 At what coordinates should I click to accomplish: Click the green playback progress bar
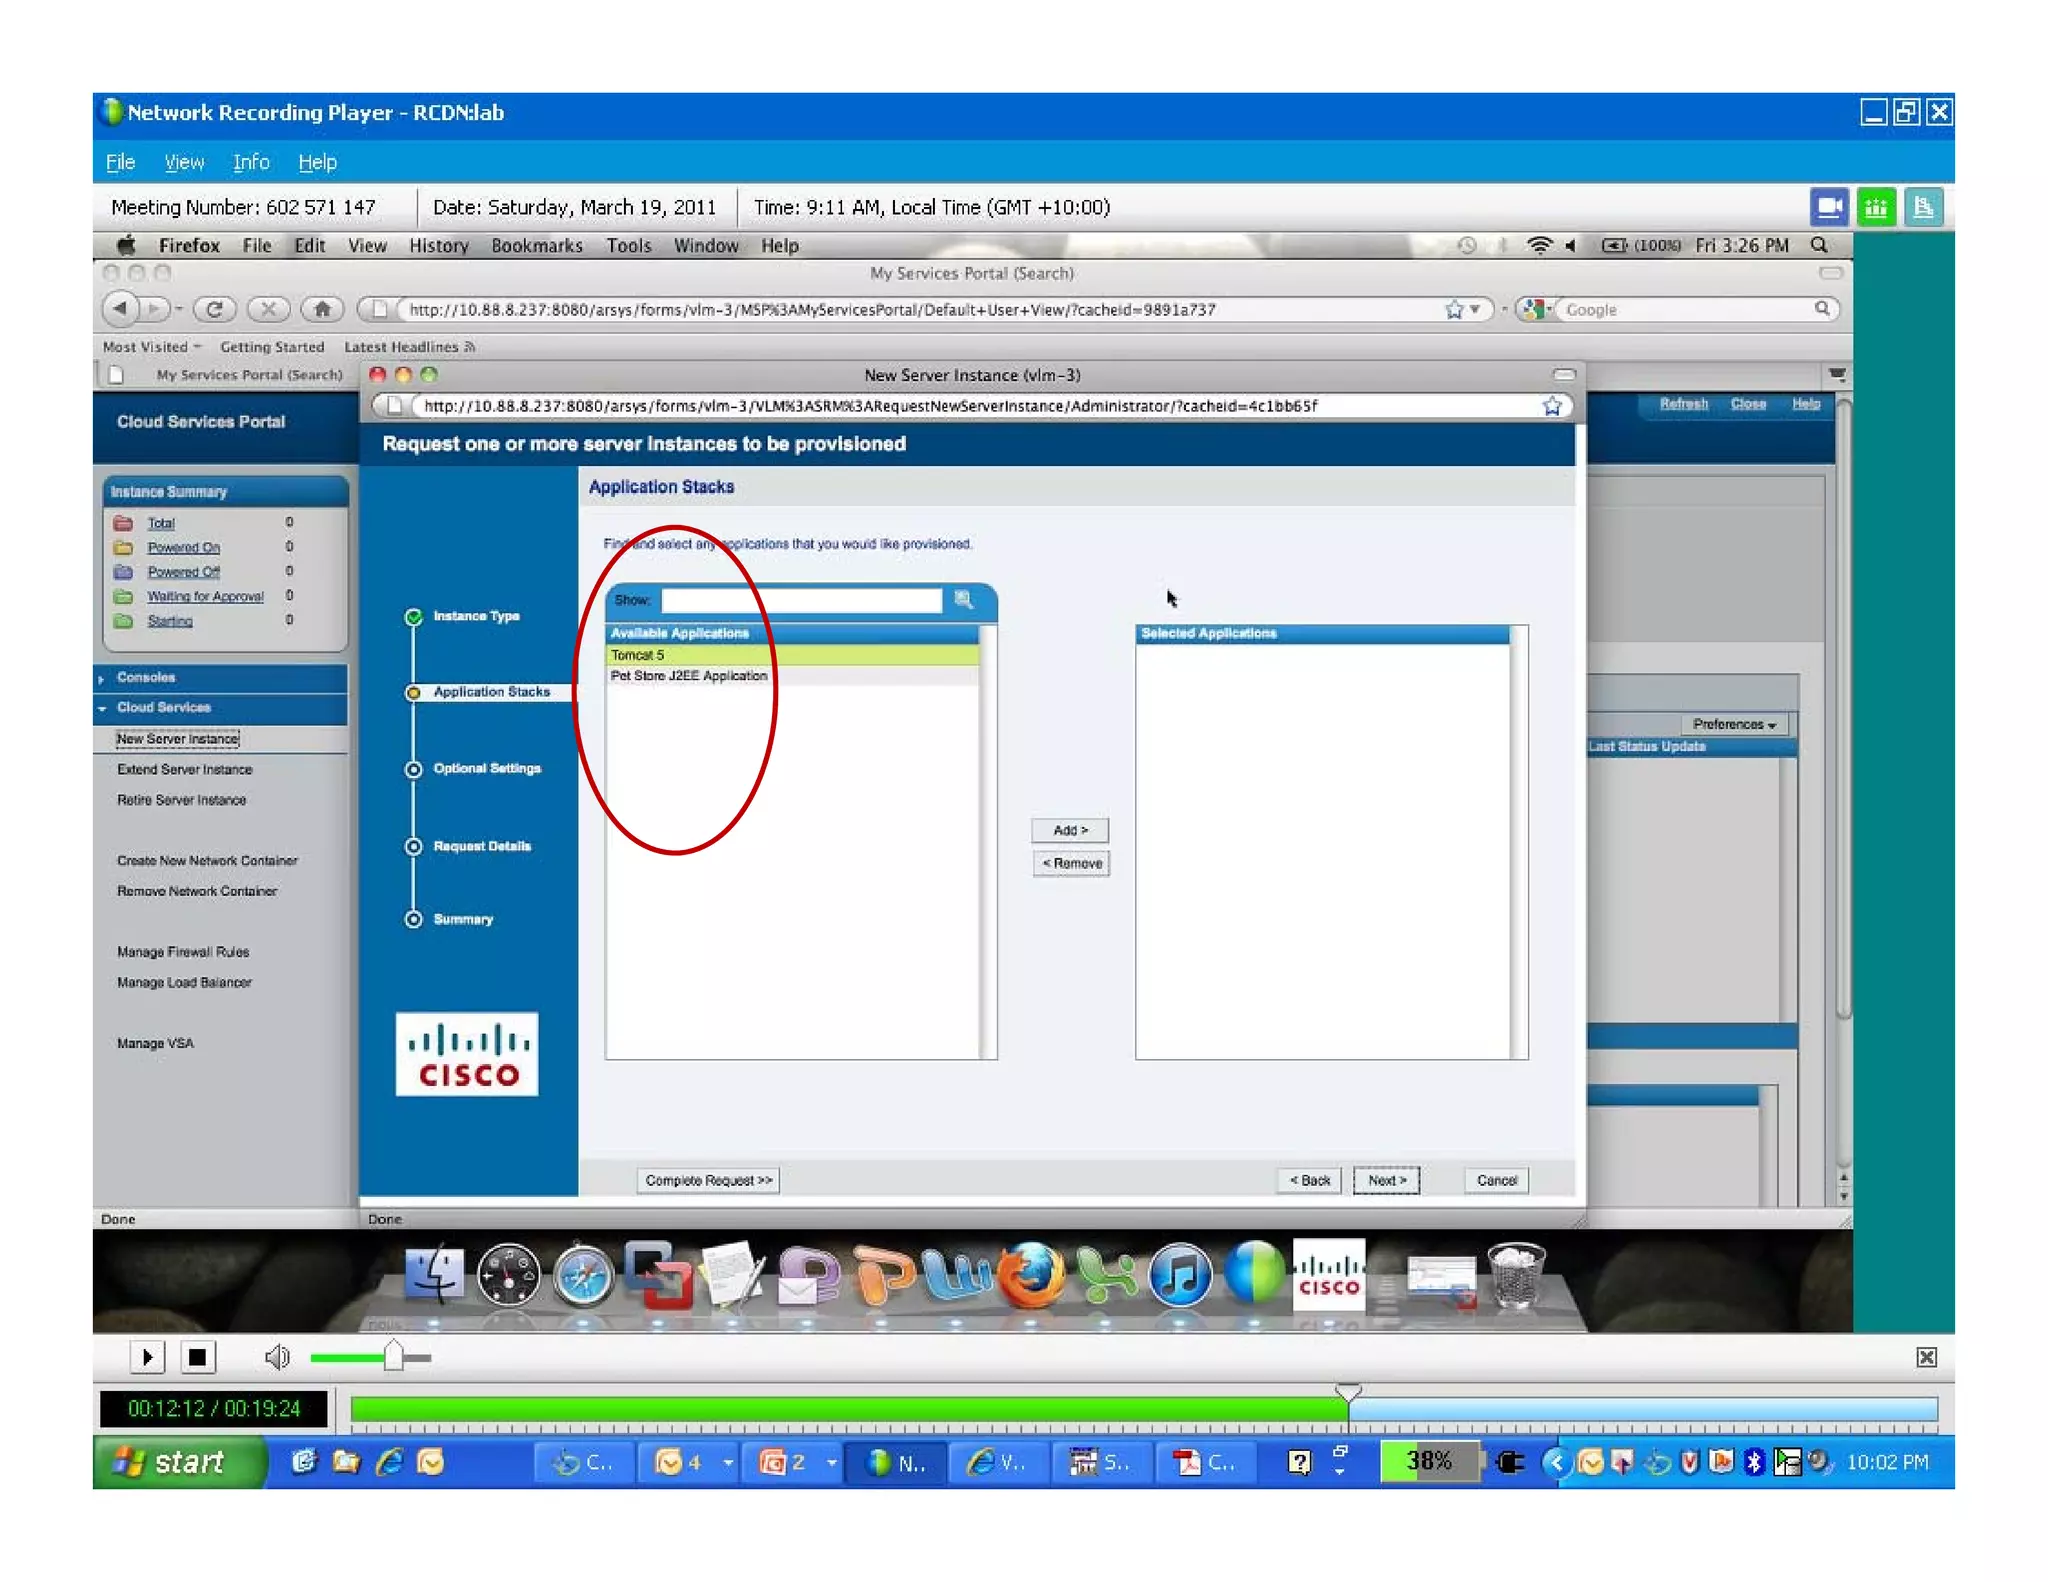coord(848,1409)
